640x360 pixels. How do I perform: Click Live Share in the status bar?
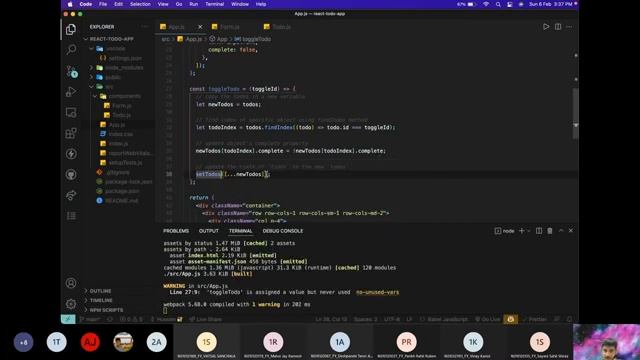[x=205, y=319]
